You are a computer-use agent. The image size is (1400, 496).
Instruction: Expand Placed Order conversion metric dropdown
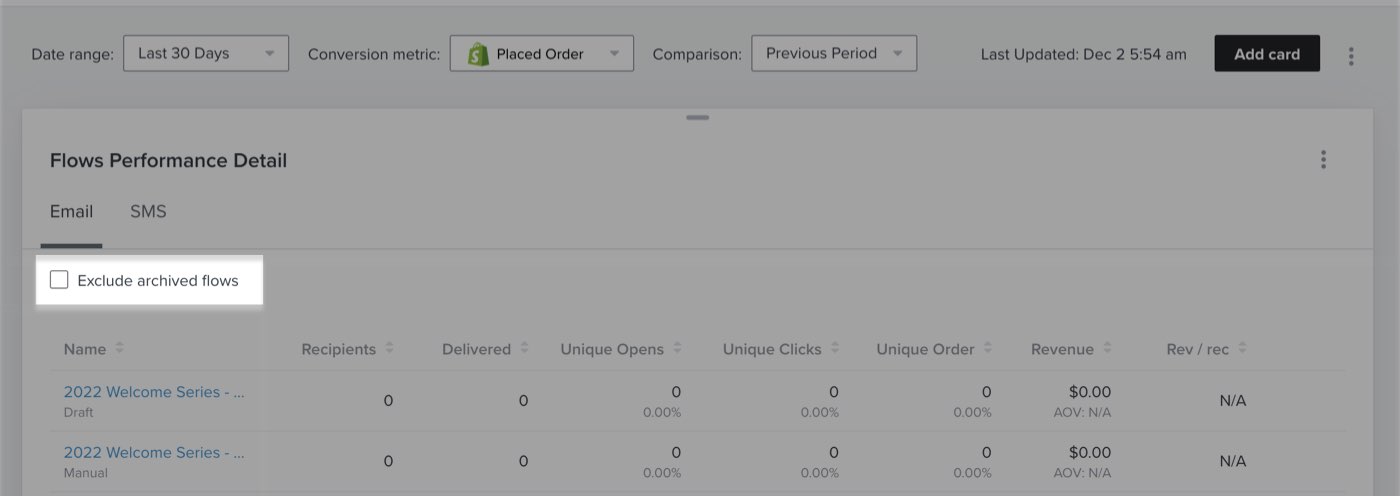pyautogui.click(x=541, y=54)
